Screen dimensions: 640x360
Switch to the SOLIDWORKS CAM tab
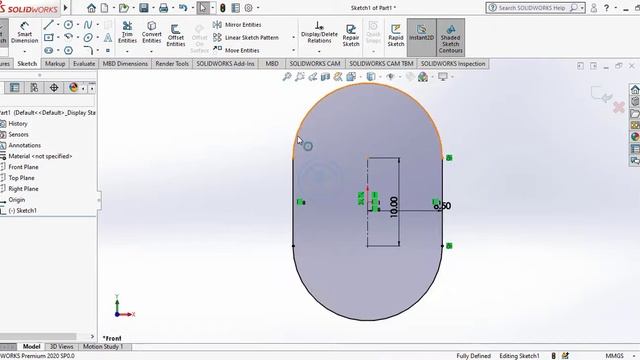(315, 64)
